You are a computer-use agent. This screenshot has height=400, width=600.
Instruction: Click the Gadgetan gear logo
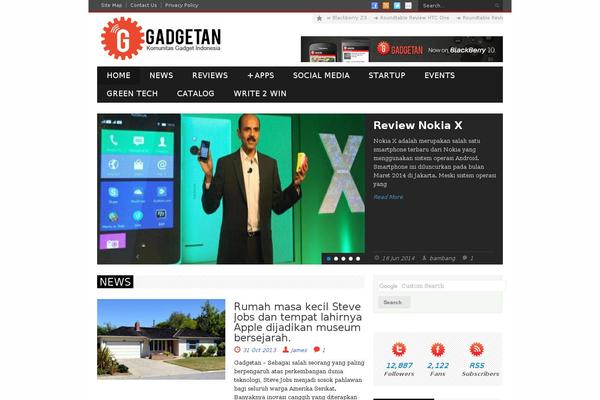click(x=122, y=38)
